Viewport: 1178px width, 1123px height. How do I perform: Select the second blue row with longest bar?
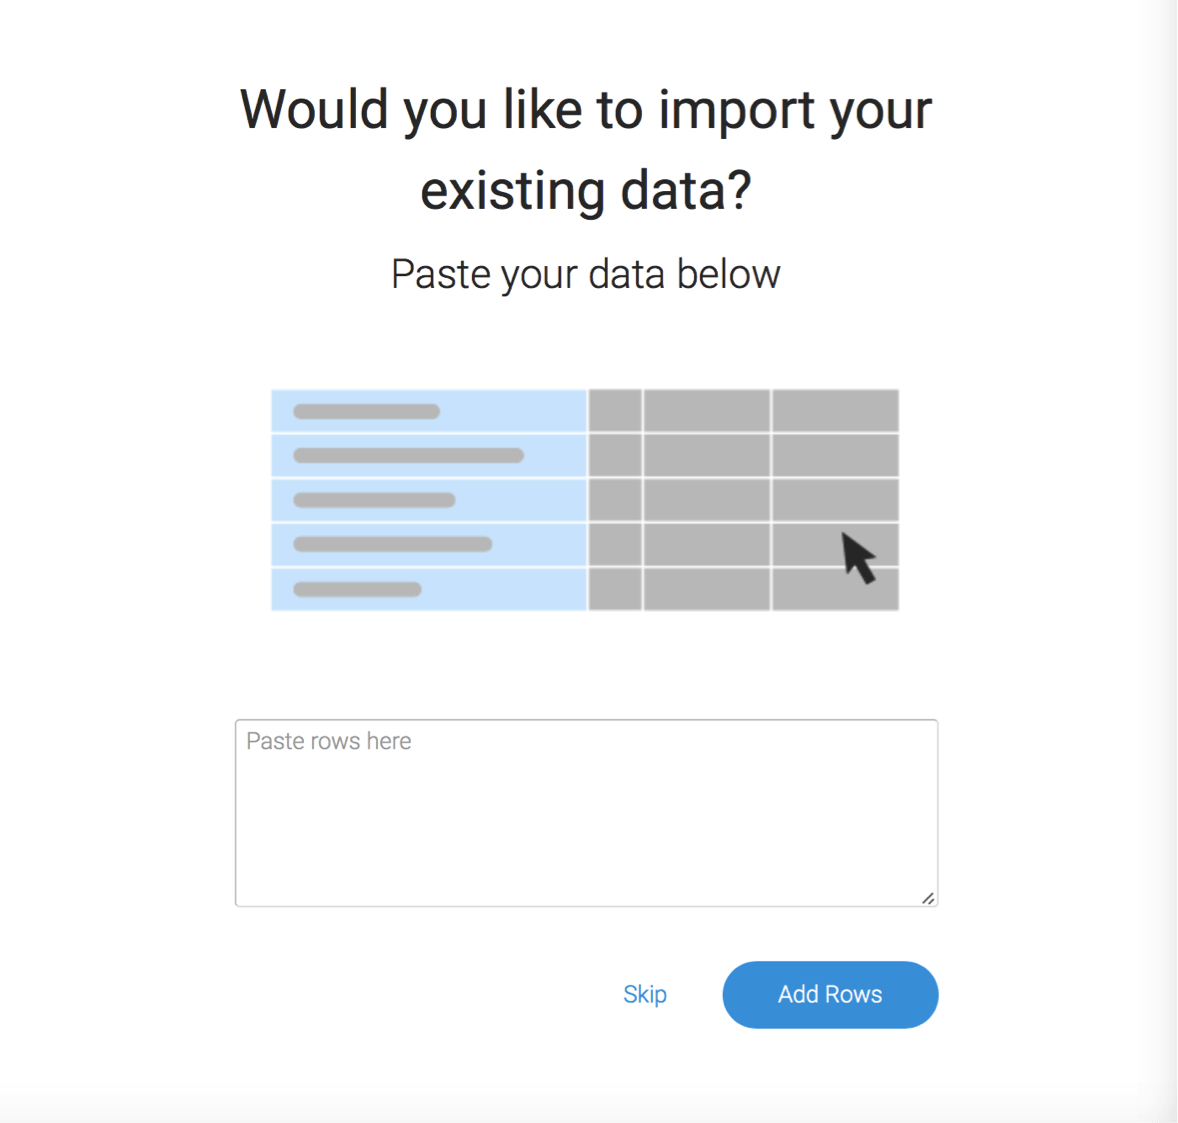429,455
